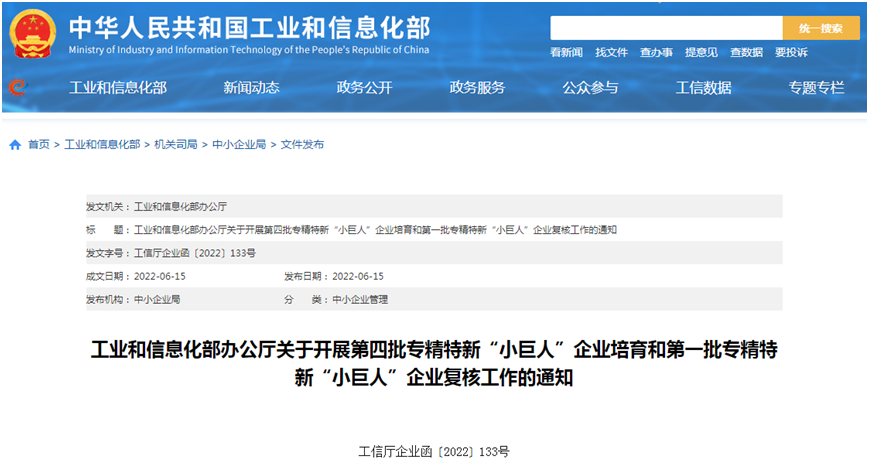
Task: Open the 查办事 quick link
Action: click(656, 52)
